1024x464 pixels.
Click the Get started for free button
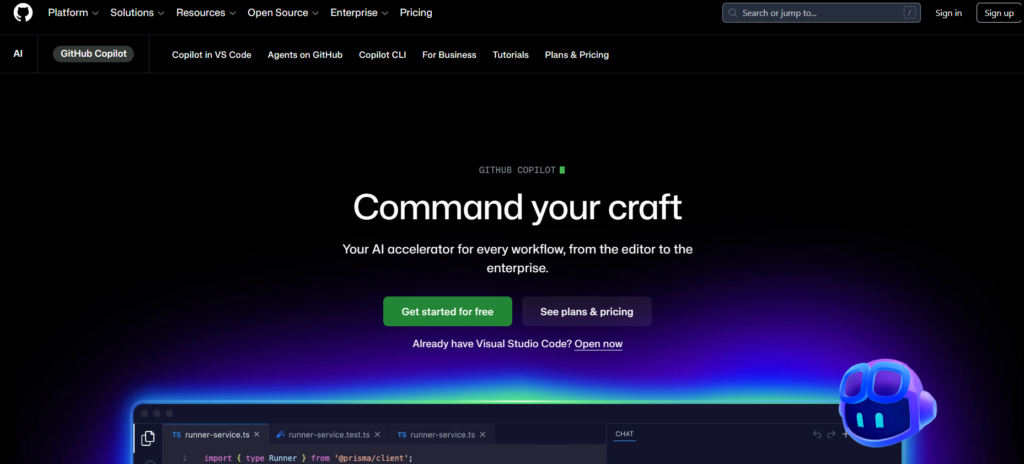[447, 312]
